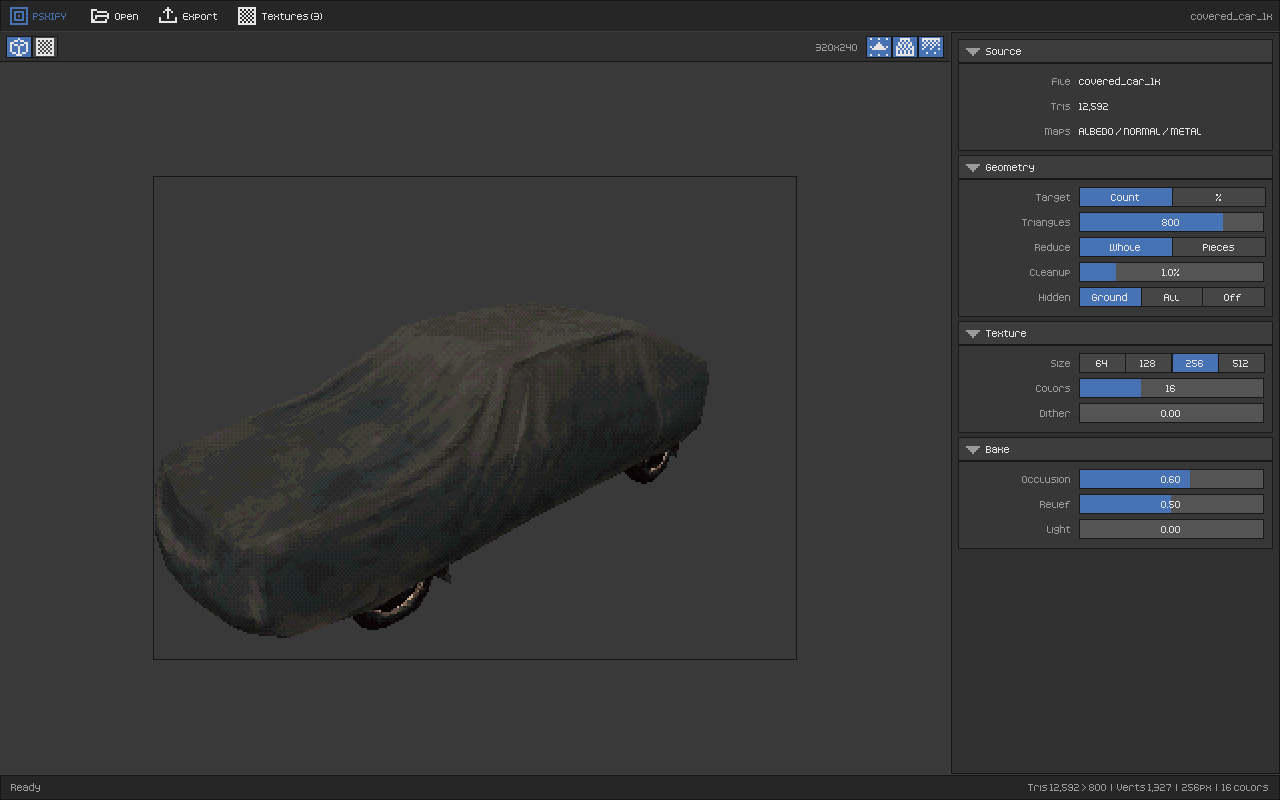Image resolution: width=1280 pixels, height=800 pixels.
Task: Collapse the Geometry section
Action: (x=973, y=168)
